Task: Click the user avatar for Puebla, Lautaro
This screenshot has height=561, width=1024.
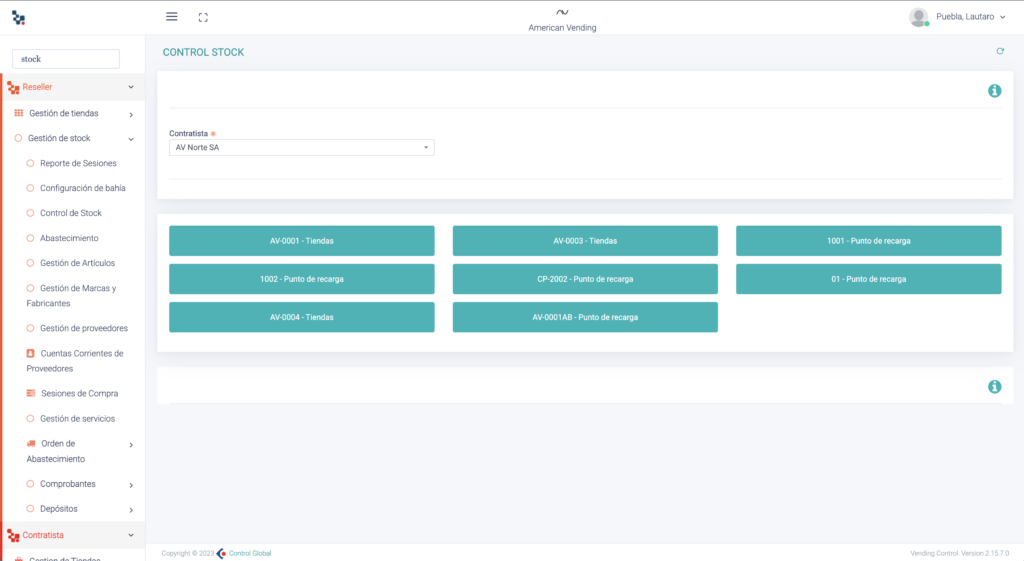Action: [919, 17]
